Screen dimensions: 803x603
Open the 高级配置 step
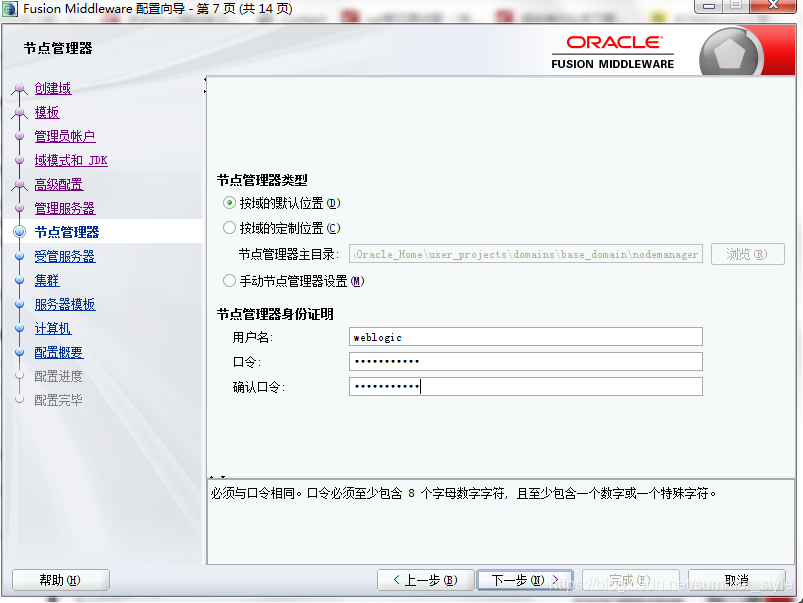pyautogui.click(x=58, y=184)
